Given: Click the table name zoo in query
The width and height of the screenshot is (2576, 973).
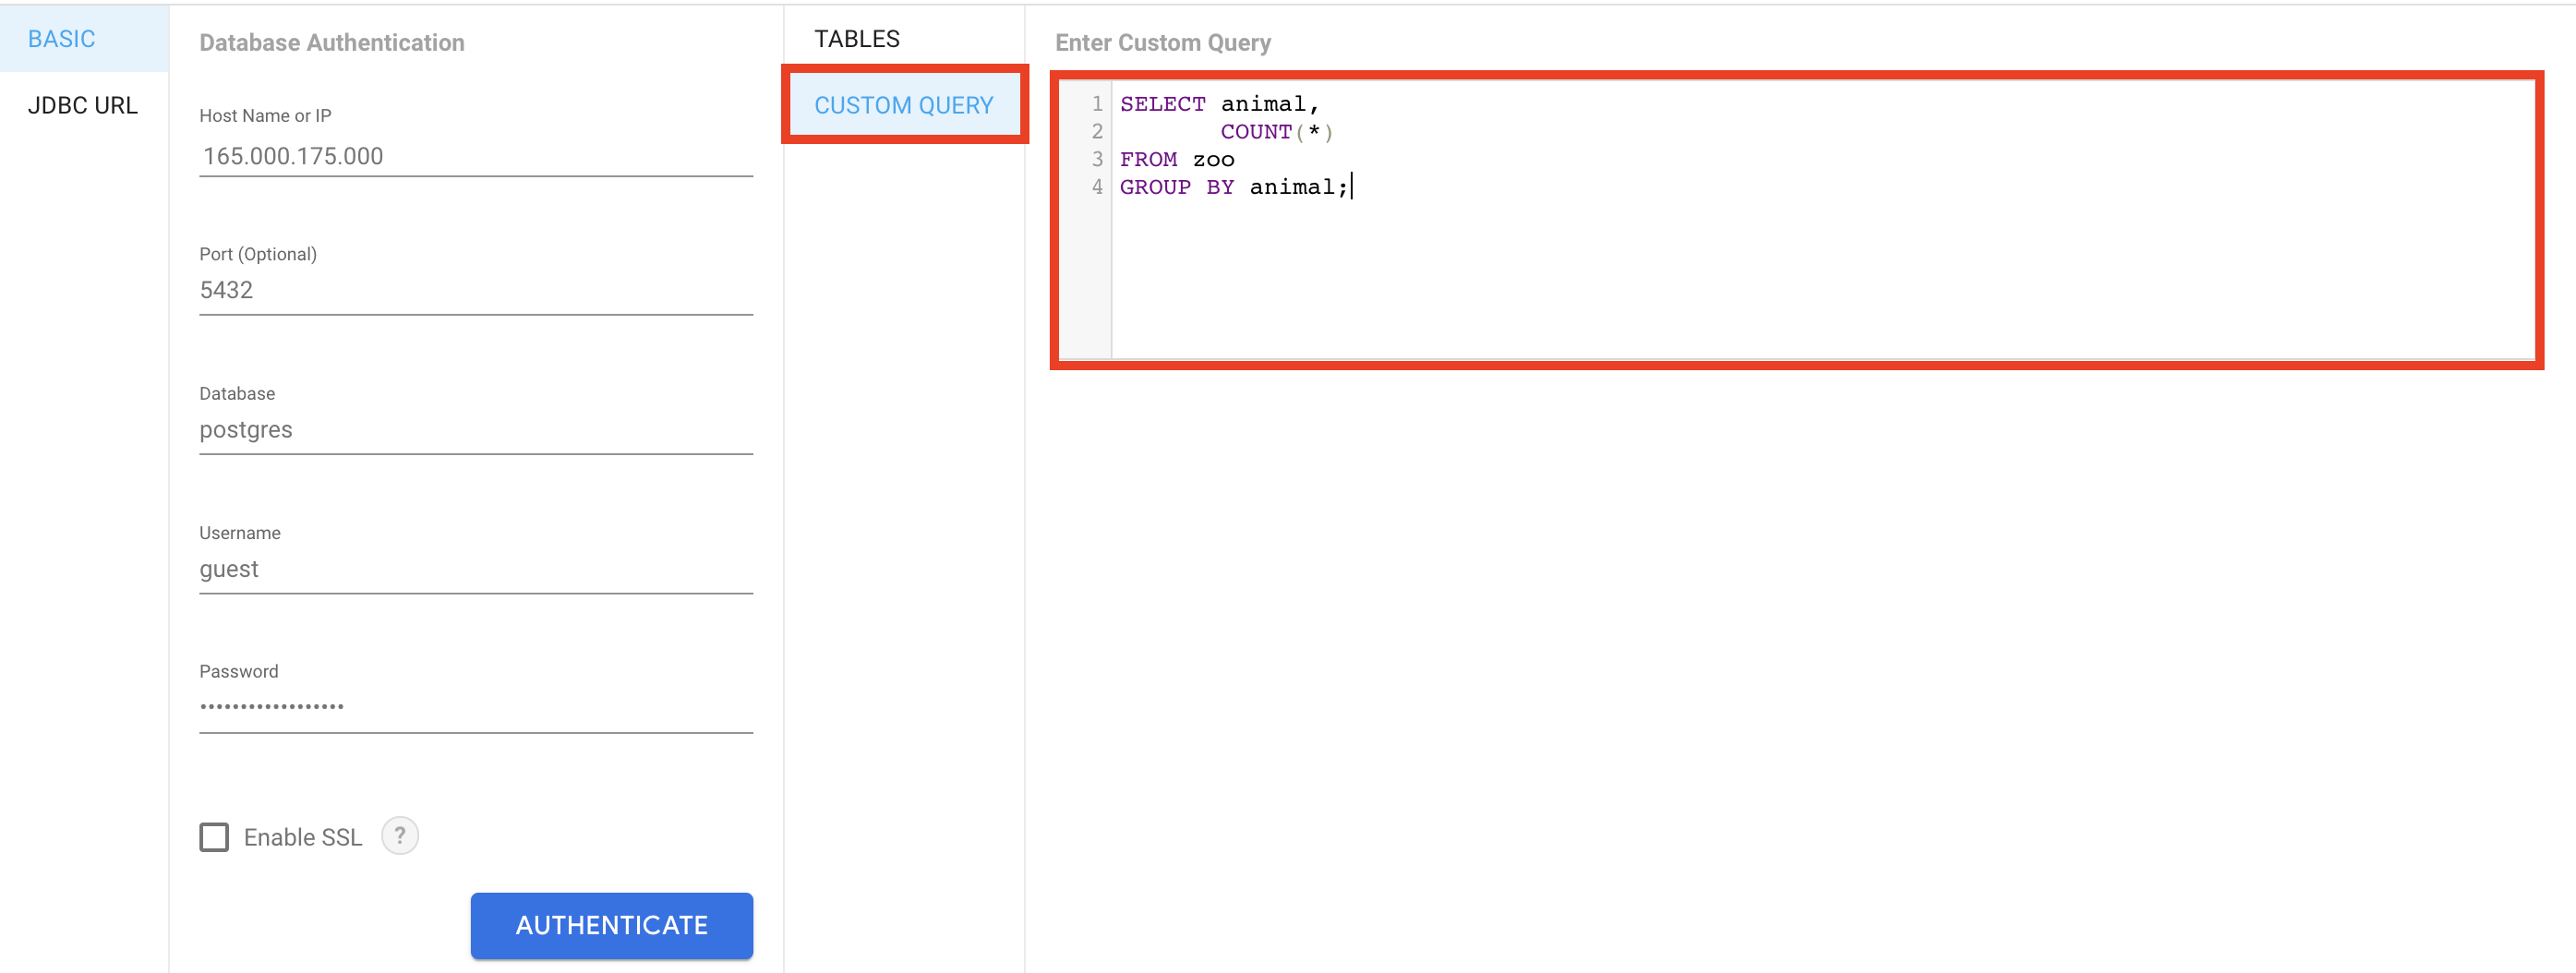Looking at the screenshot, I should coord(1213,160).
